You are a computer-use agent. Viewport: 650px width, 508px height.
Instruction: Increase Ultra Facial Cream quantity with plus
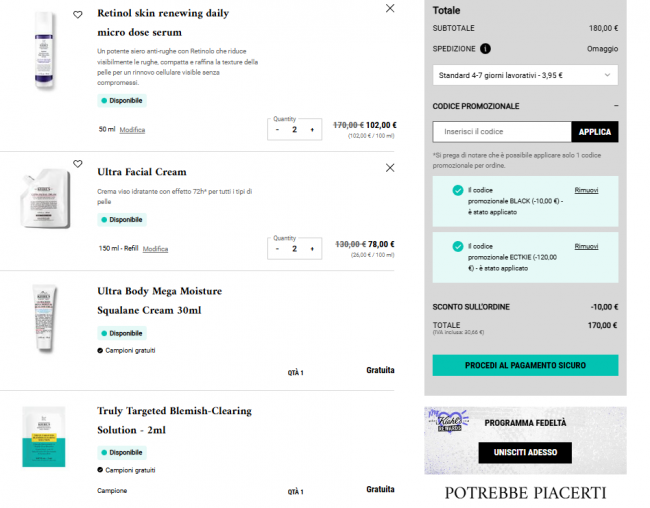tap(311, 248)
